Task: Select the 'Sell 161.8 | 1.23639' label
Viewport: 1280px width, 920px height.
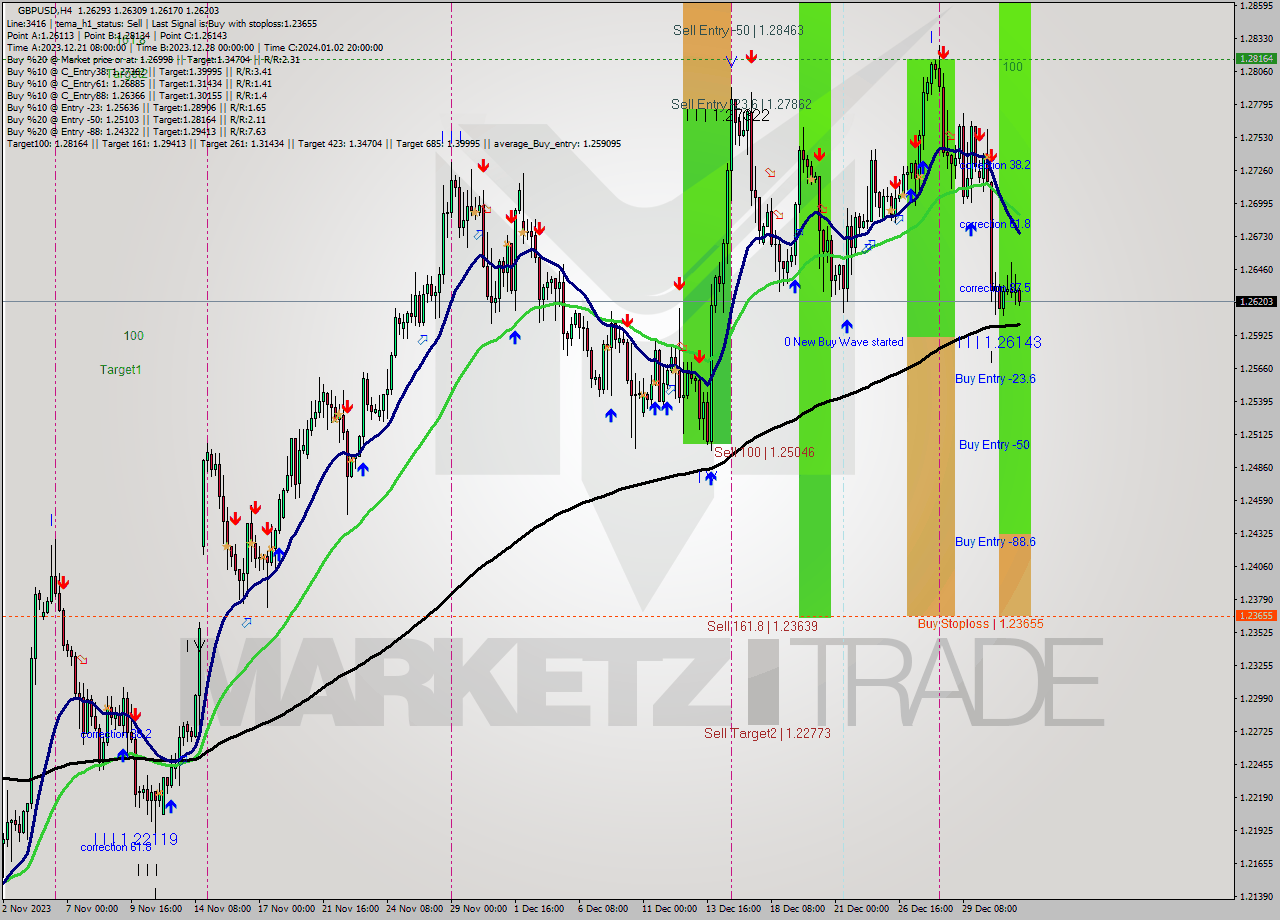Action: click(x=762, y=627)
